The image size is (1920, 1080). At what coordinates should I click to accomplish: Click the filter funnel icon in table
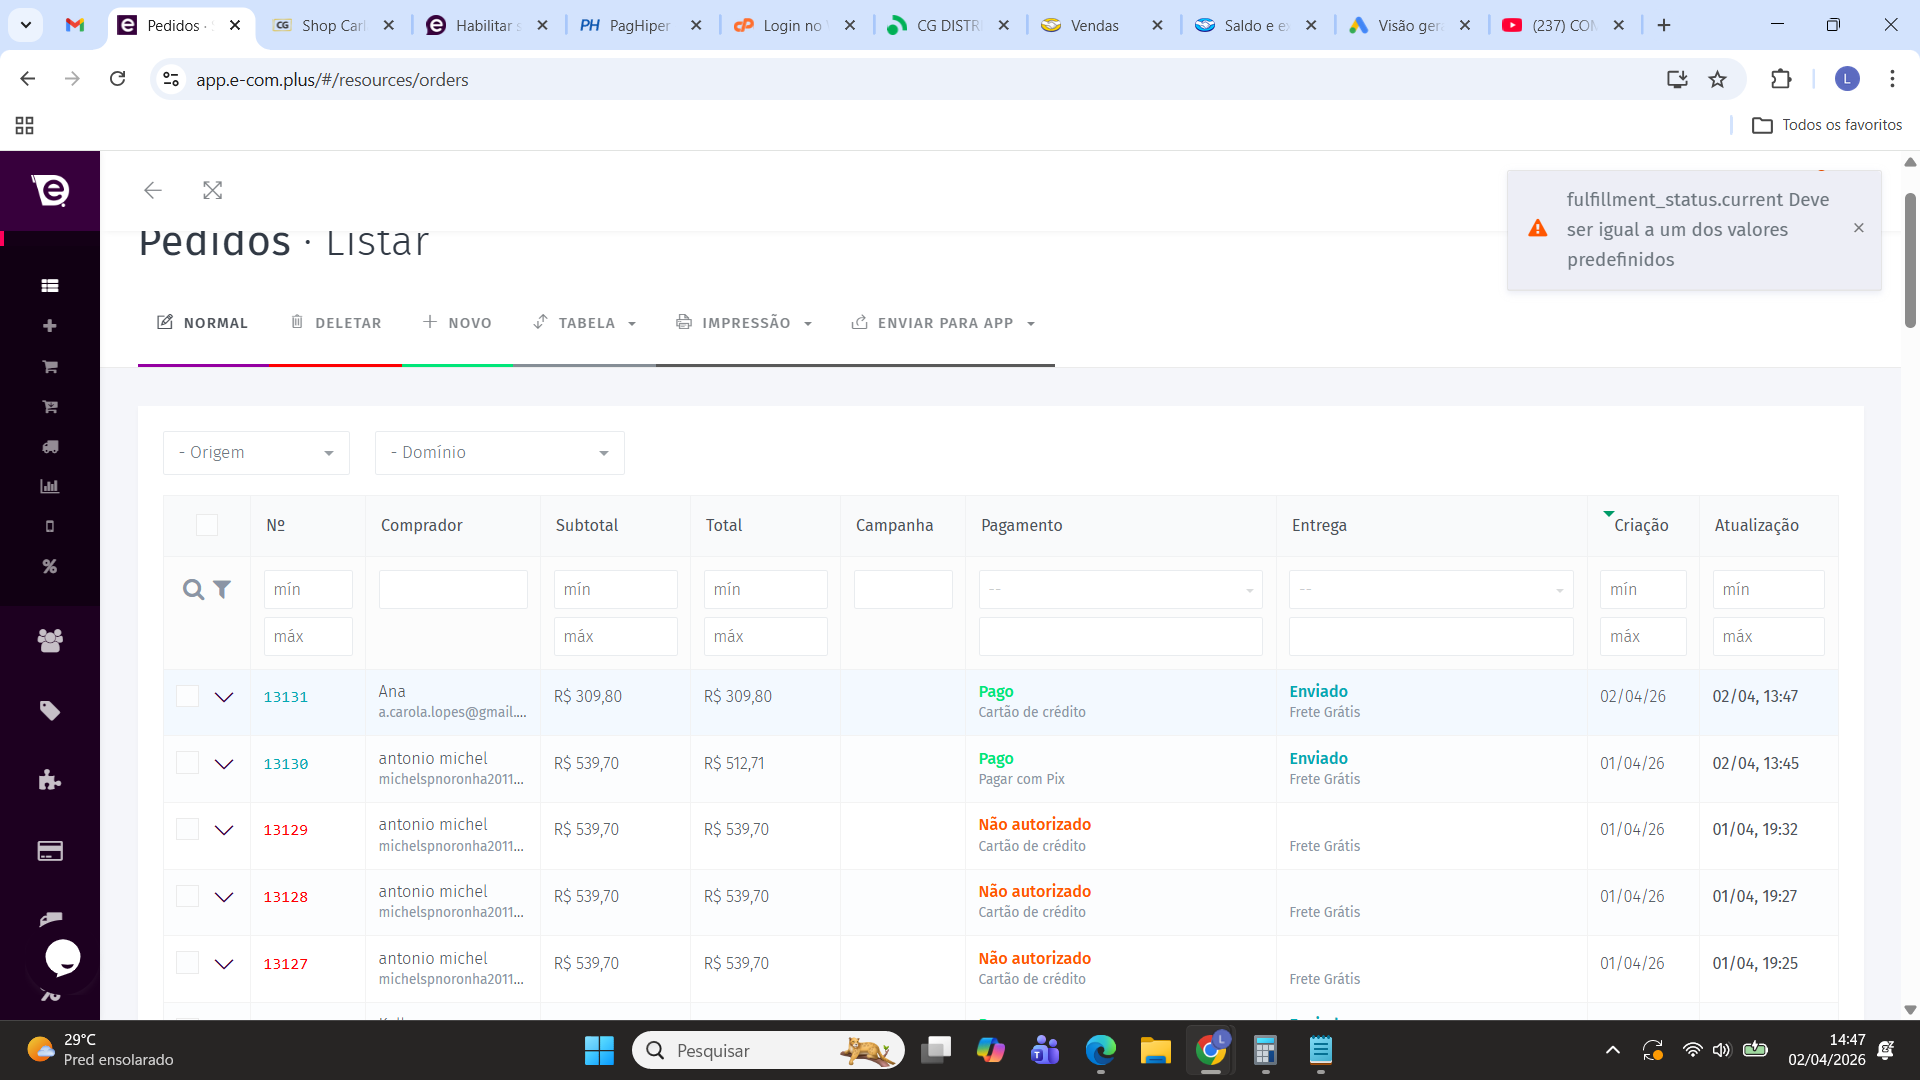222,590
